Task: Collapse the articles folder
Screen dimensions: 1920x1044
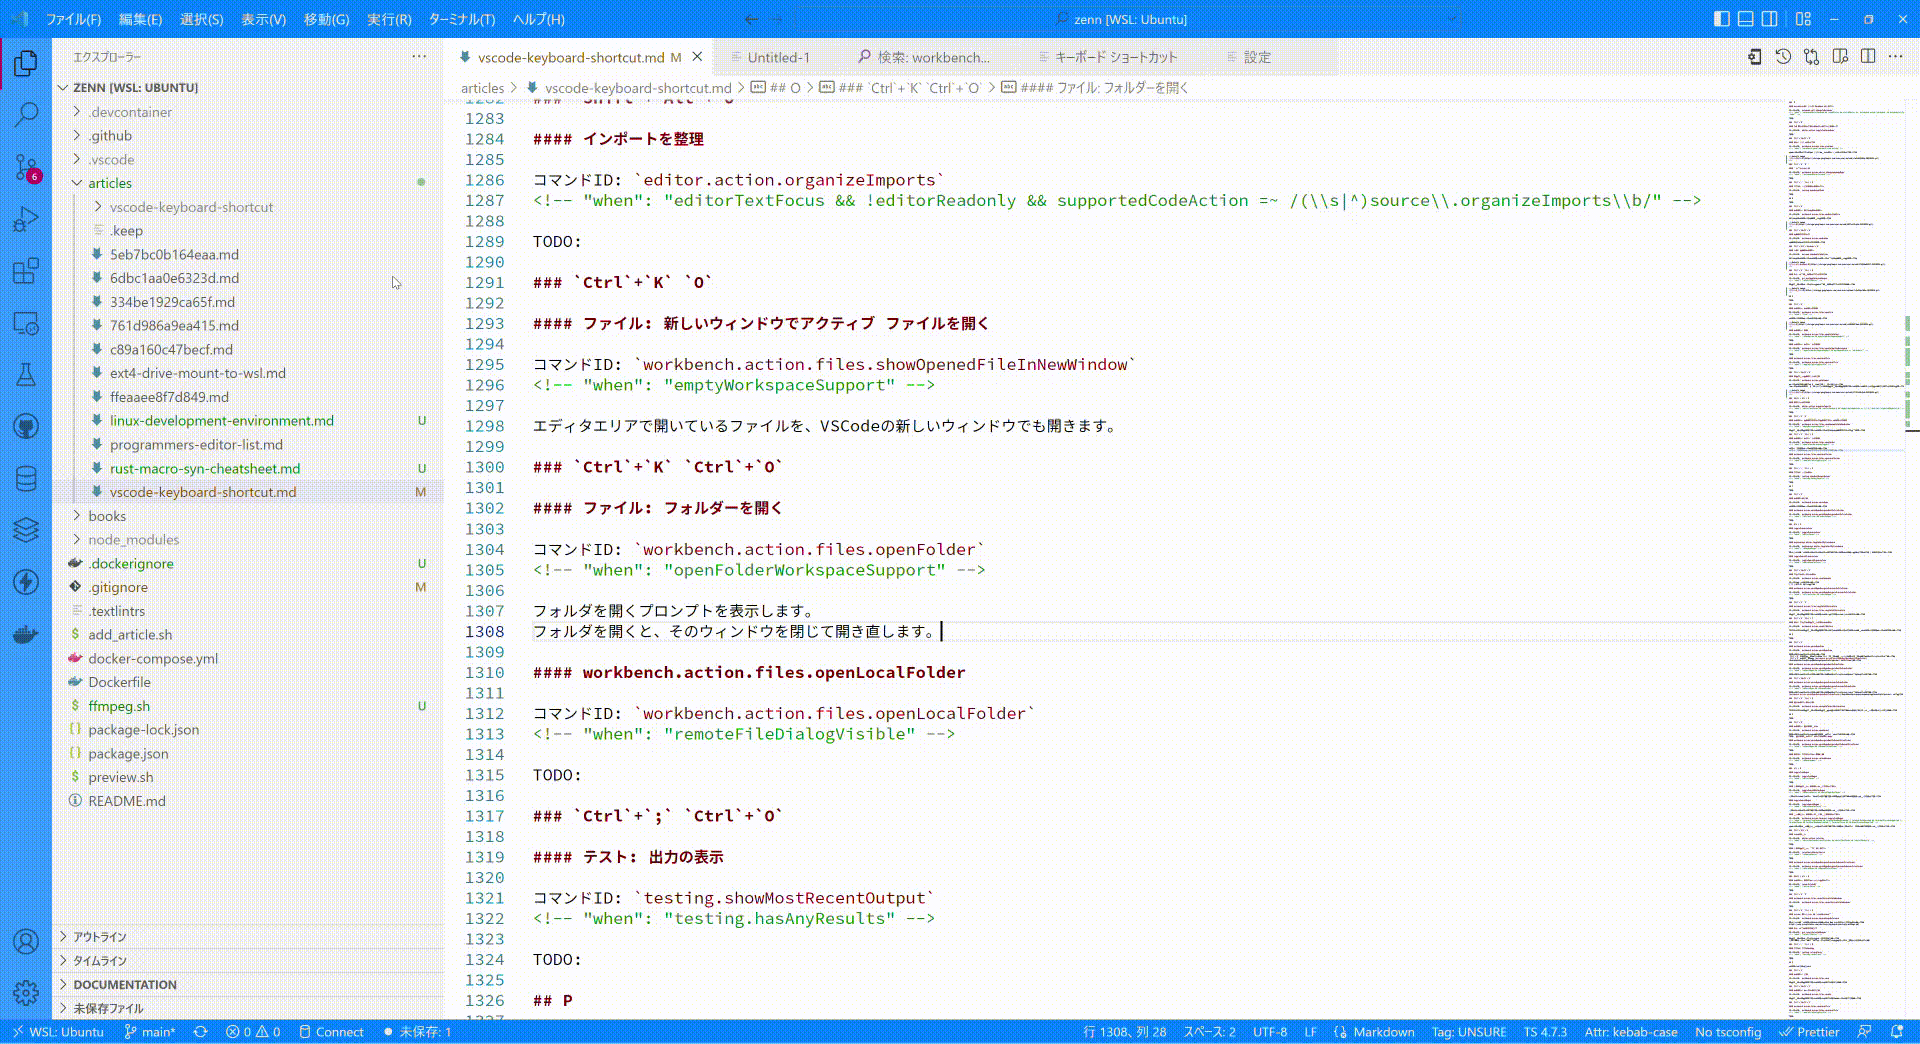Action: click(248, 183)
